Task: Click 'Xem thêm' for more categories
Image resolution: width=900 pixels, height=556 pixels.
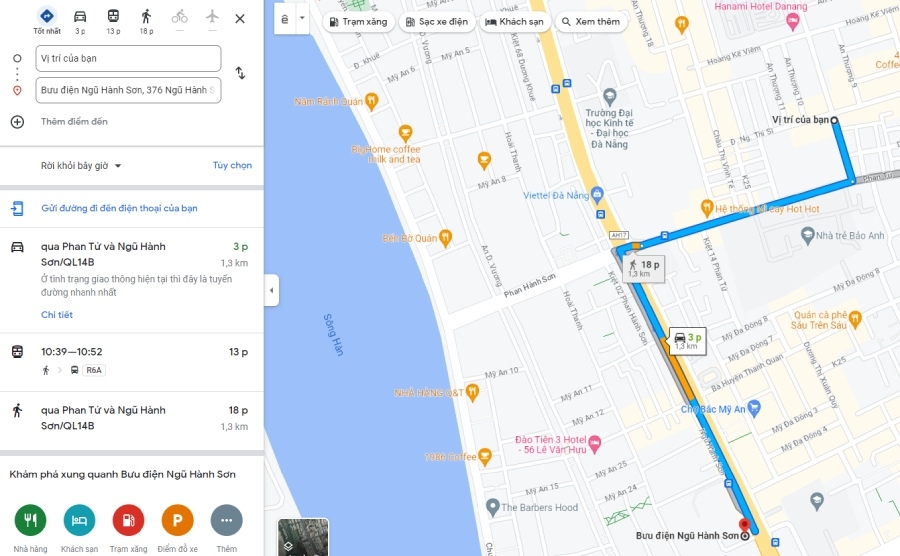Action: [591, 22]
